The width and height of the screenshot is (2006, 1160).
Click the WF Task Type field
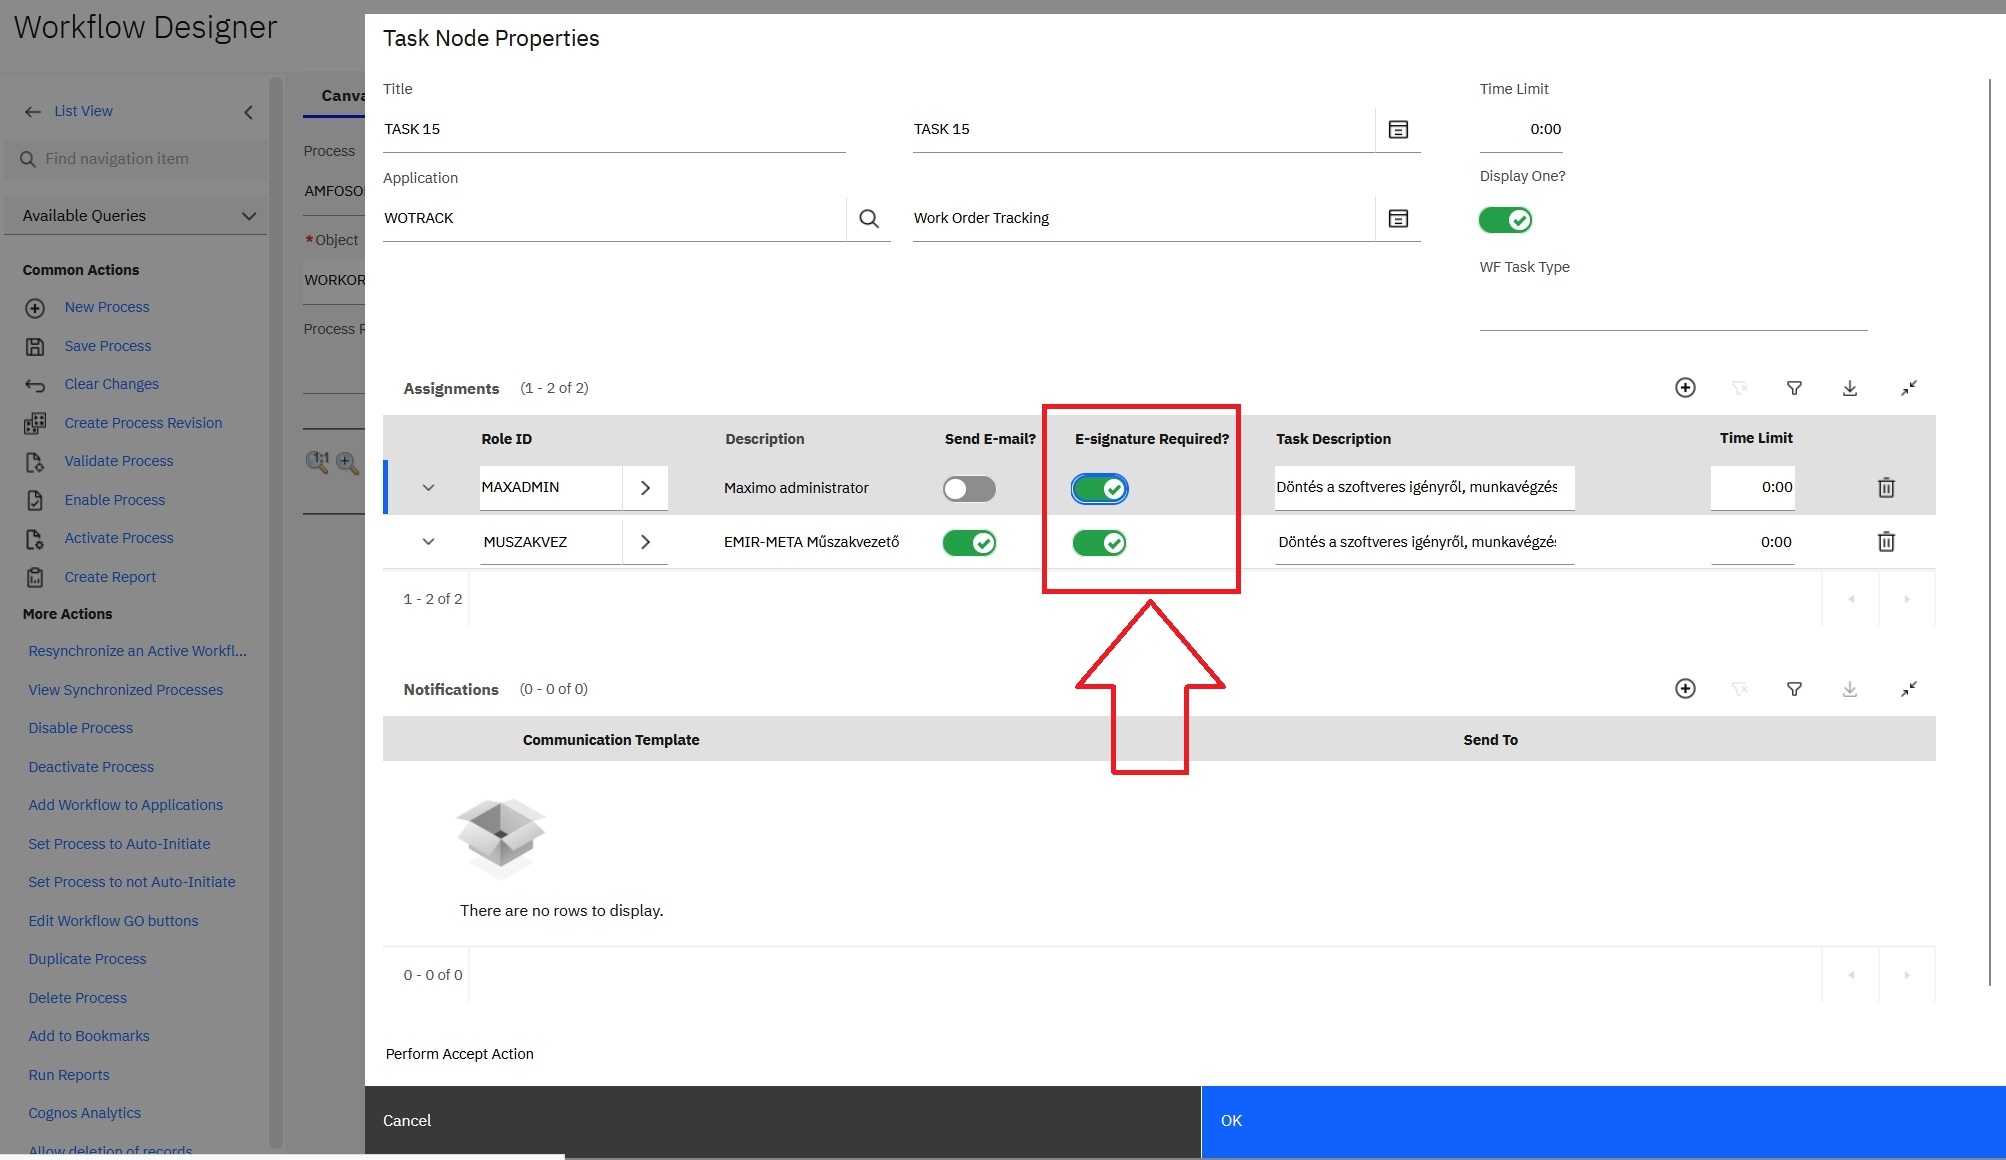coord(1672,310)
